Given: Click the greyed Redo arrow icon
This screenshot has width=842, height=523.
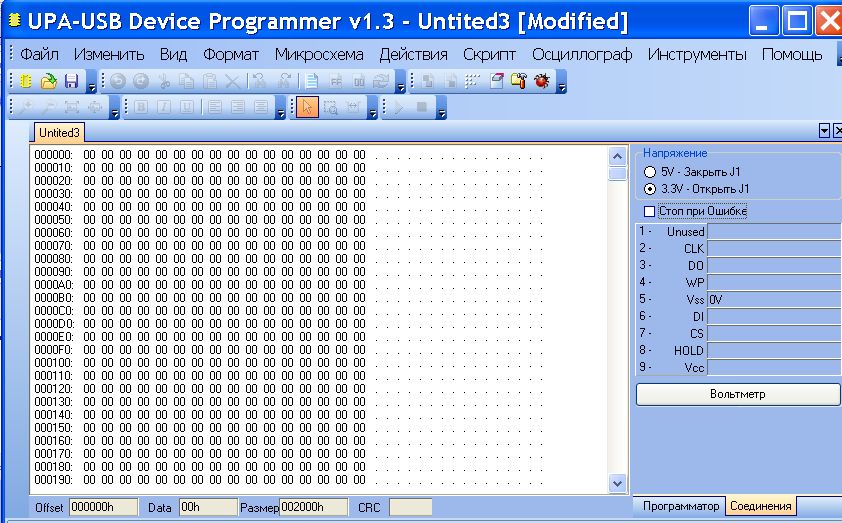Looking at the screenshot, I should (x=141, y=81).
